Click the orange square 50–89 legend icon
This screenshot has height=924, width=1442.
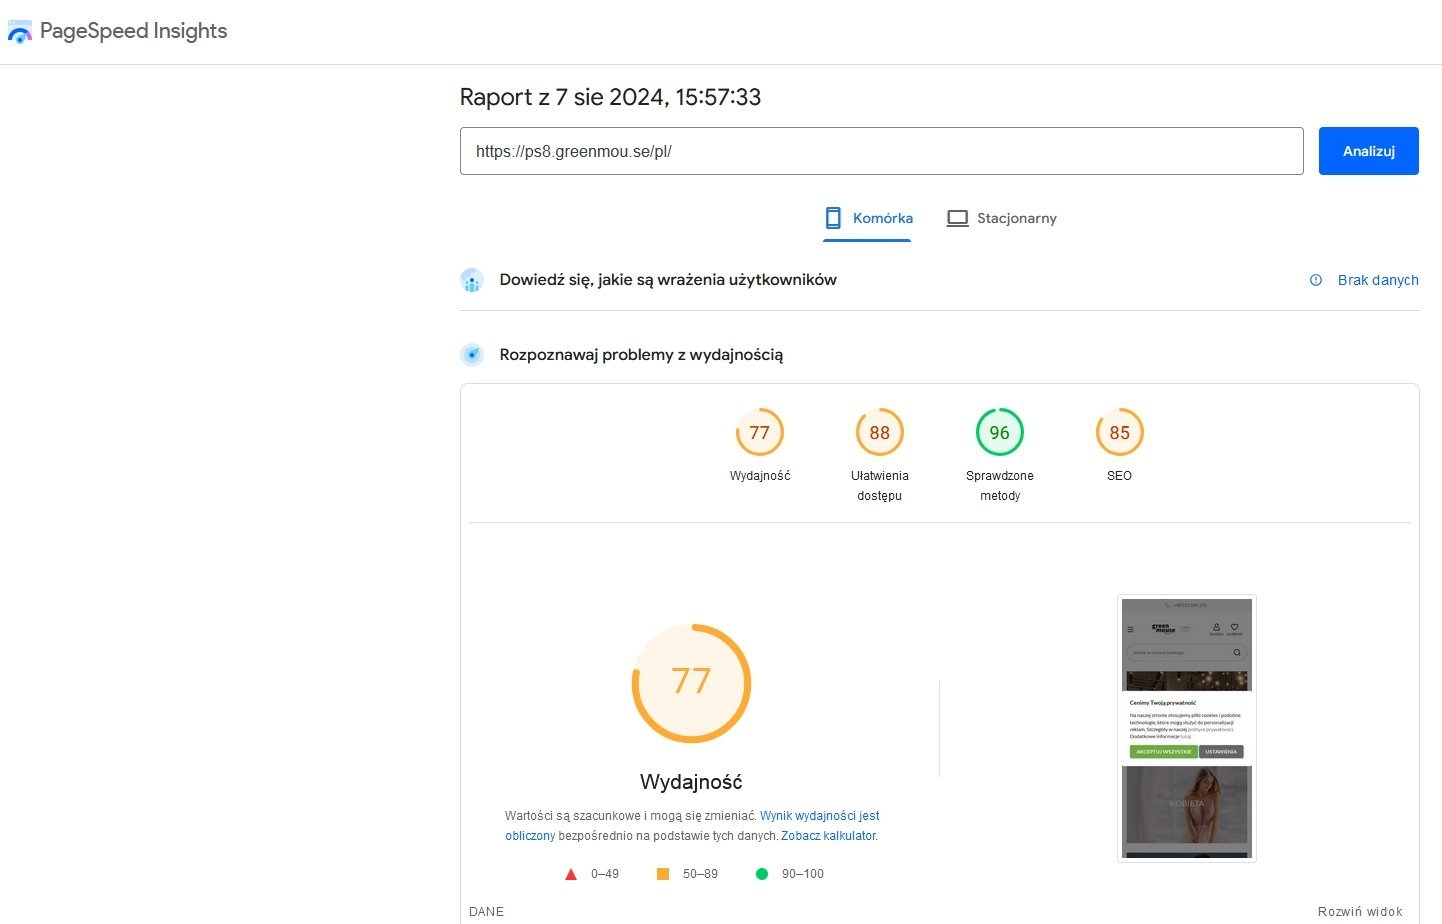click(662, 874)
